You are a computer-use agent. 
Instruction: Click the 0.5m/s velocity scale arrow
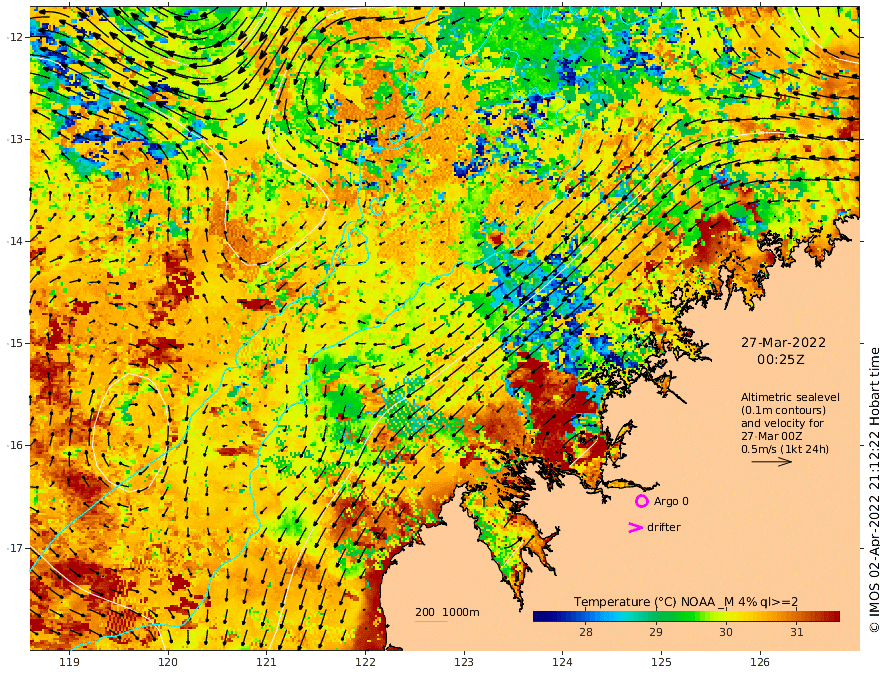(772, 462)
